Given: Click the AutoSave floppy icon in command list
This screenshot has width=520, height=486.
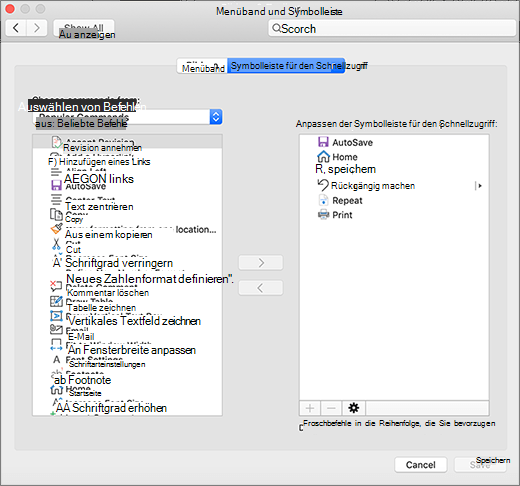Looking at the screenshot, I should click(56, 185).
